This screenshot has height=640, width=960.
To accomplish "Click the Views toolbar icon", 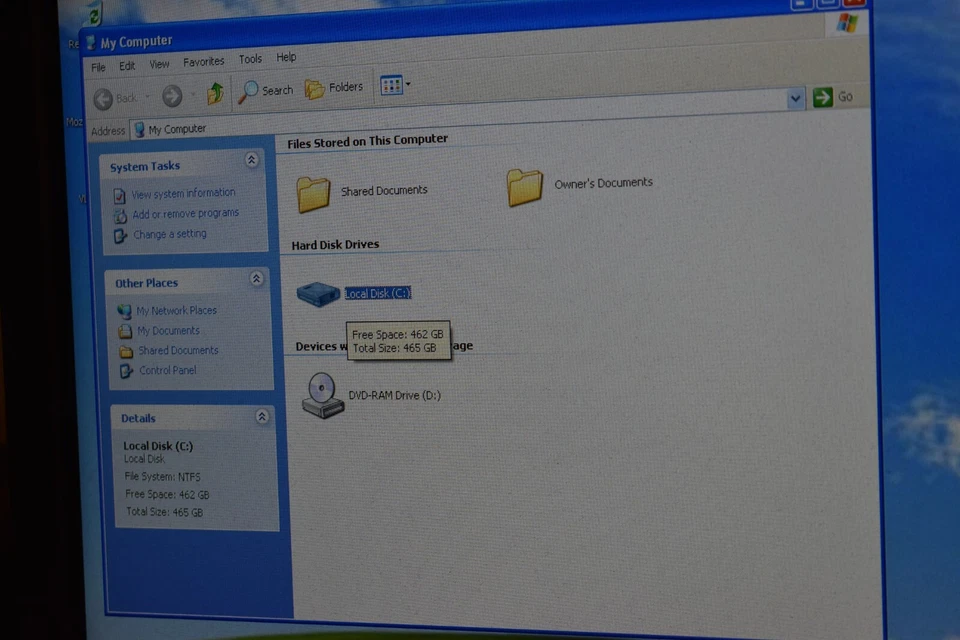I will pyautogui.click(x=390, y=85).
